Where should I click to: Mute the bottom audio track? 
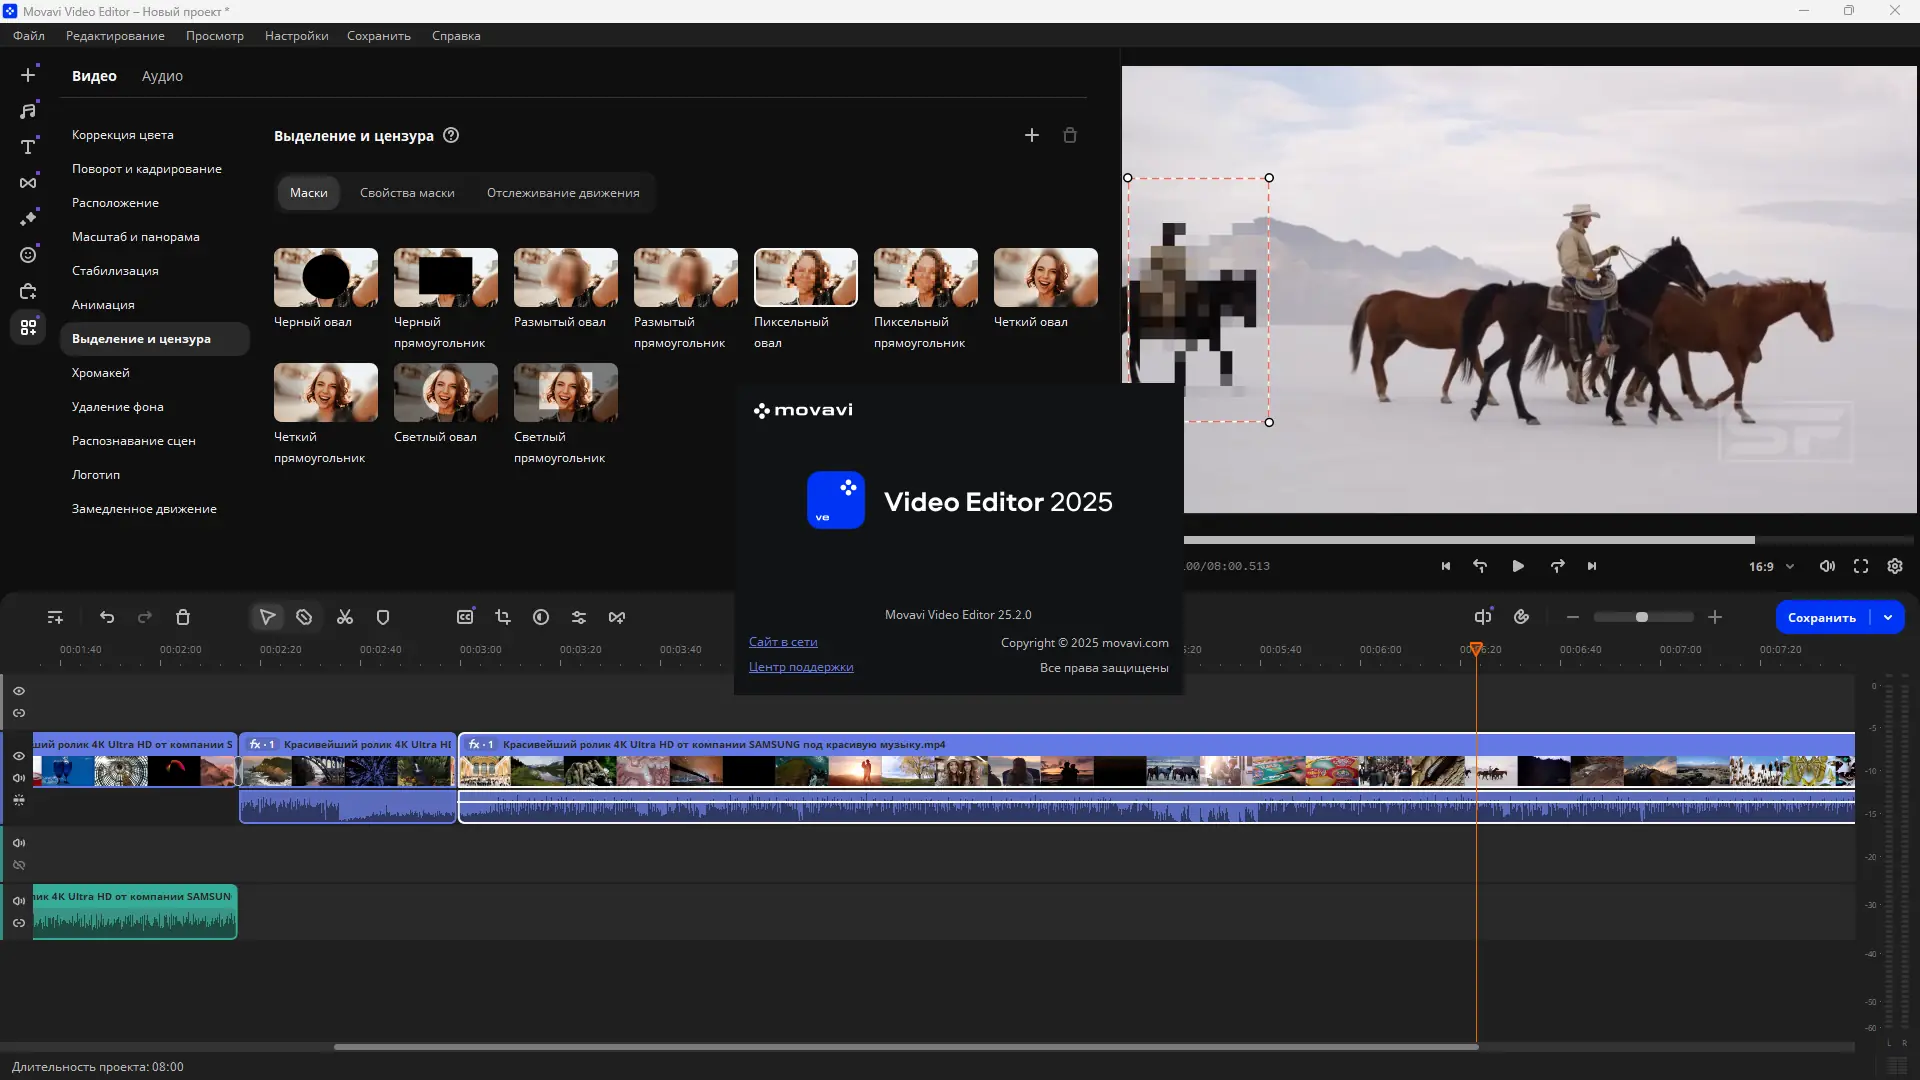tap(19, 901)
